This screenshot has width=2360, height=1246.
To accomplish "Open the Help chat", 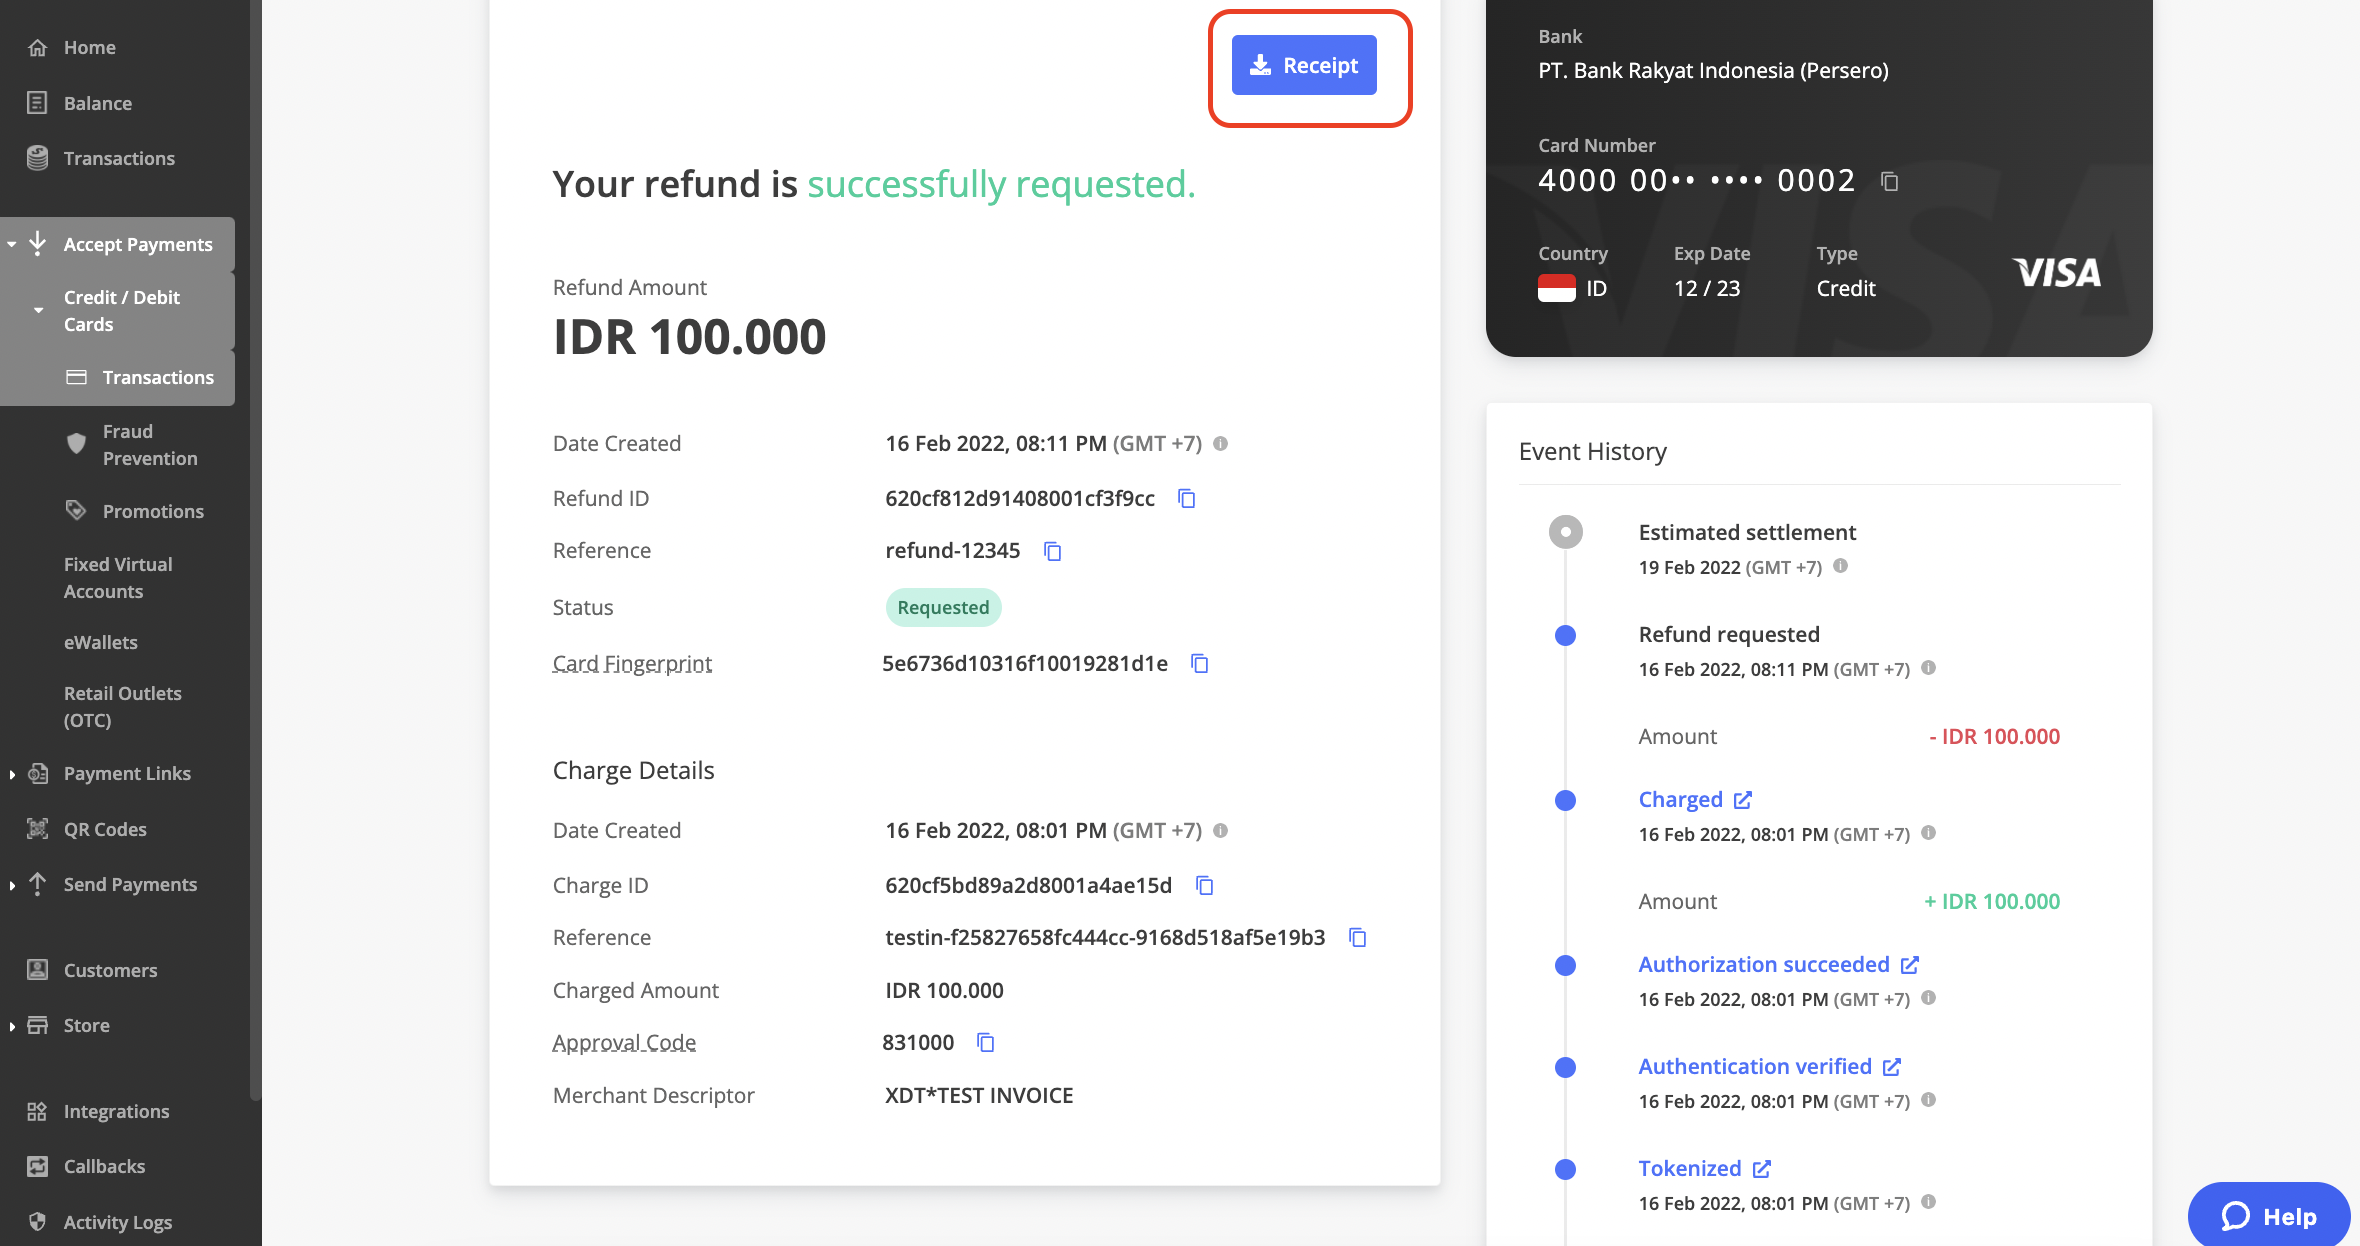I will point(2268,1216).
